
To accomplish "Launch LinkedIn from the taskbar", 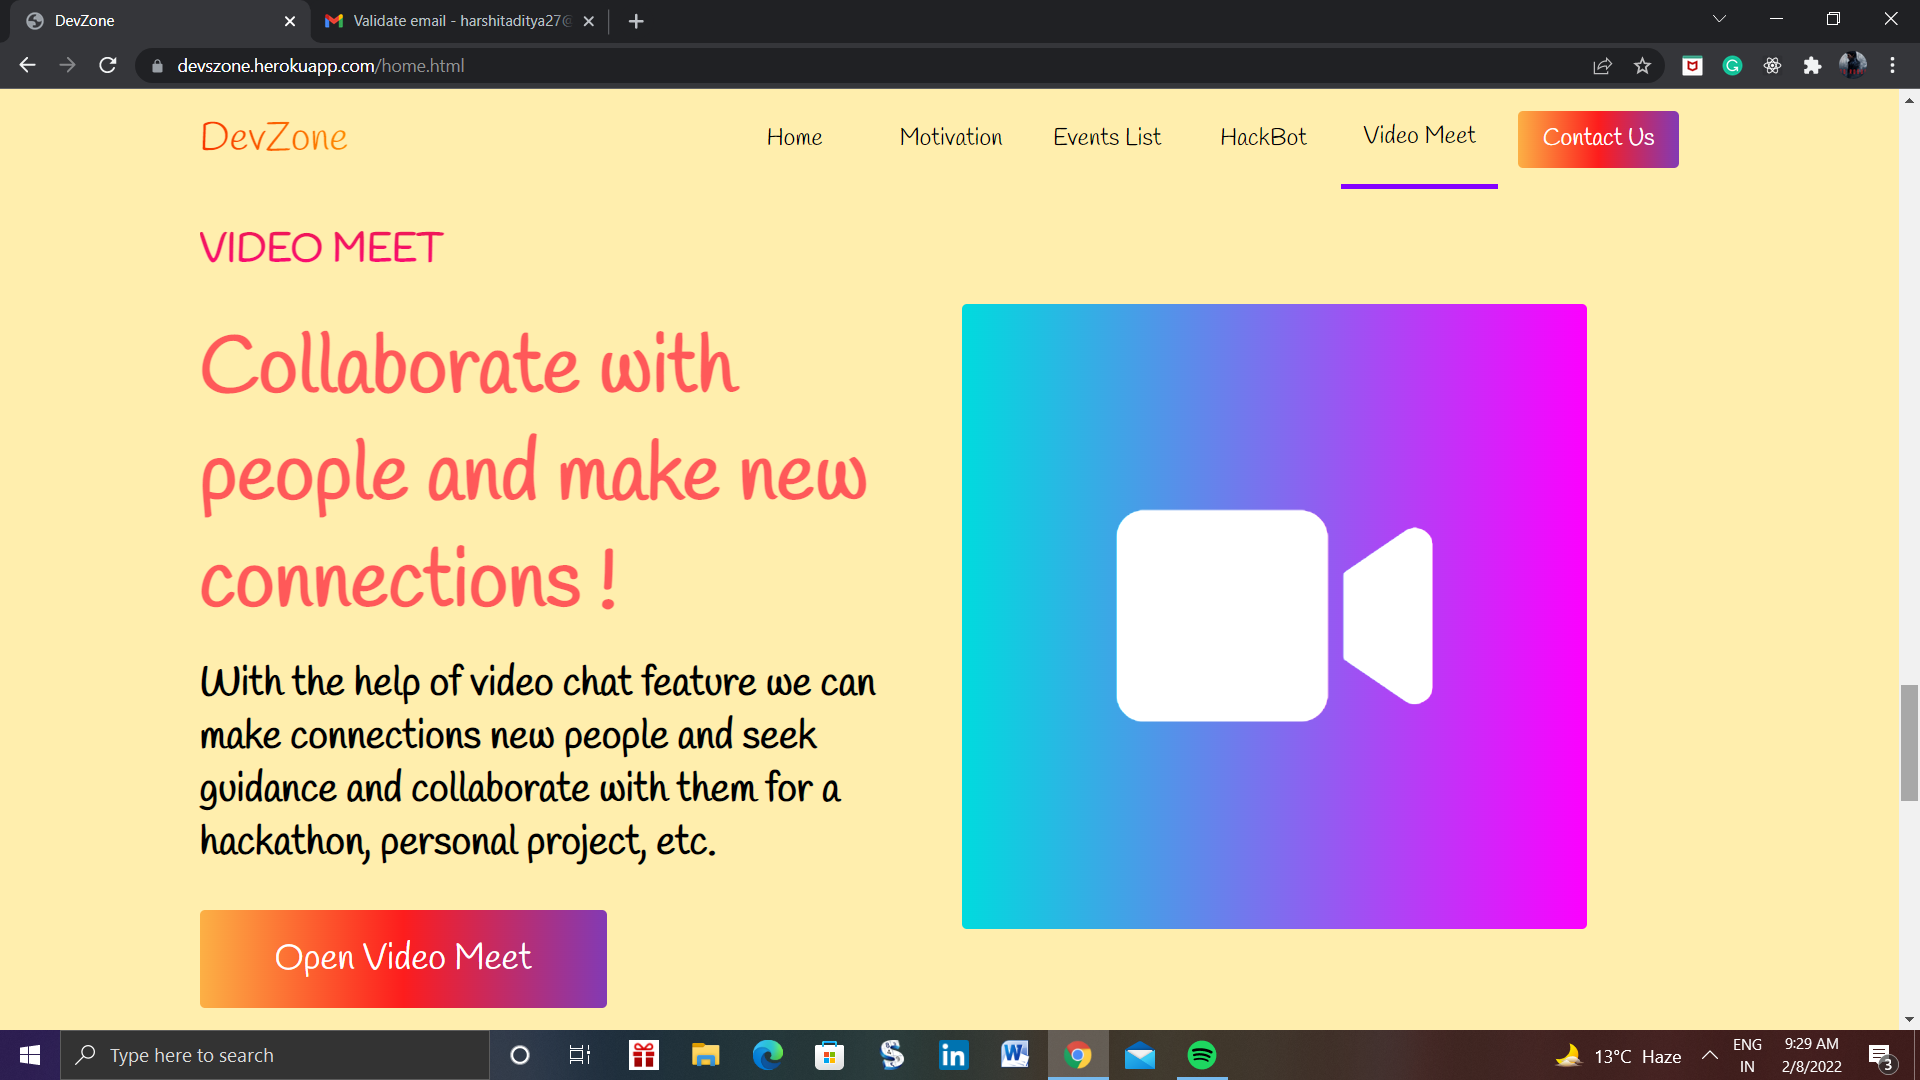I will [x=953, y=1055].
